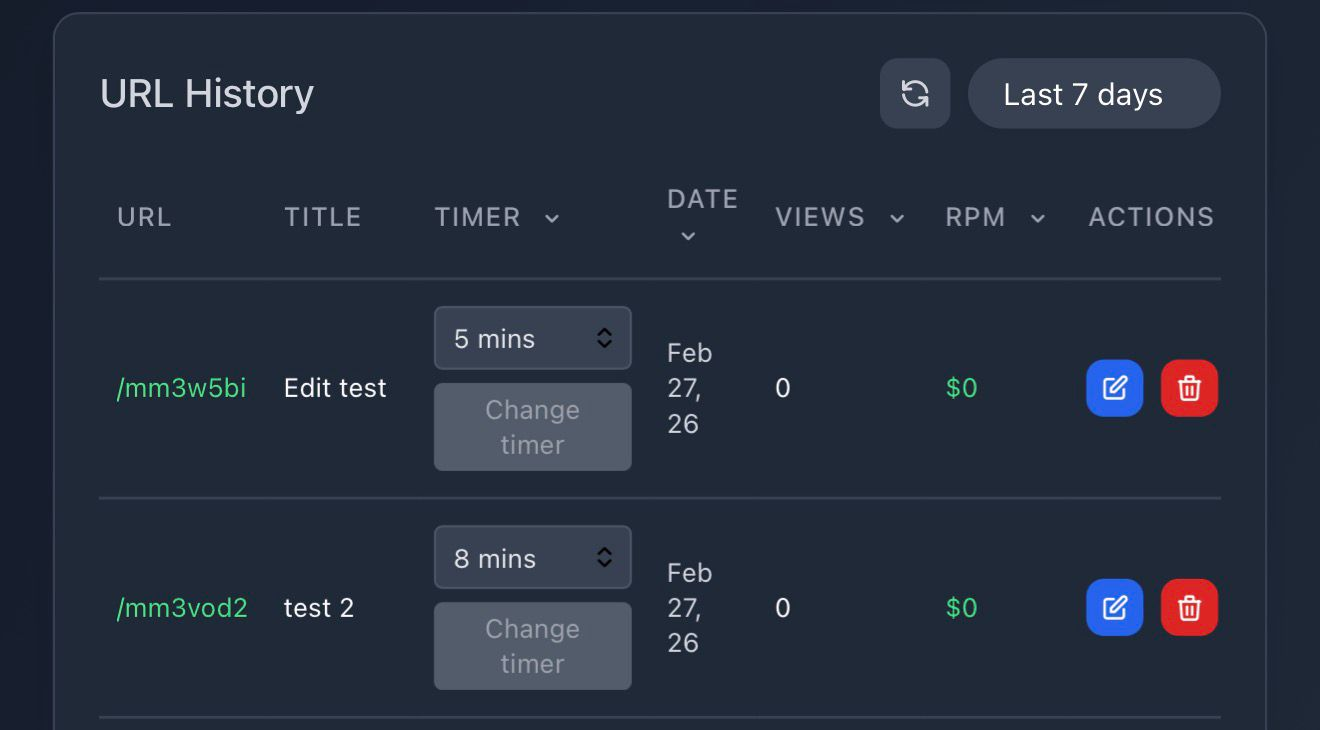
Task: Click Change timer for Edit test
Action: coord(532,427)
